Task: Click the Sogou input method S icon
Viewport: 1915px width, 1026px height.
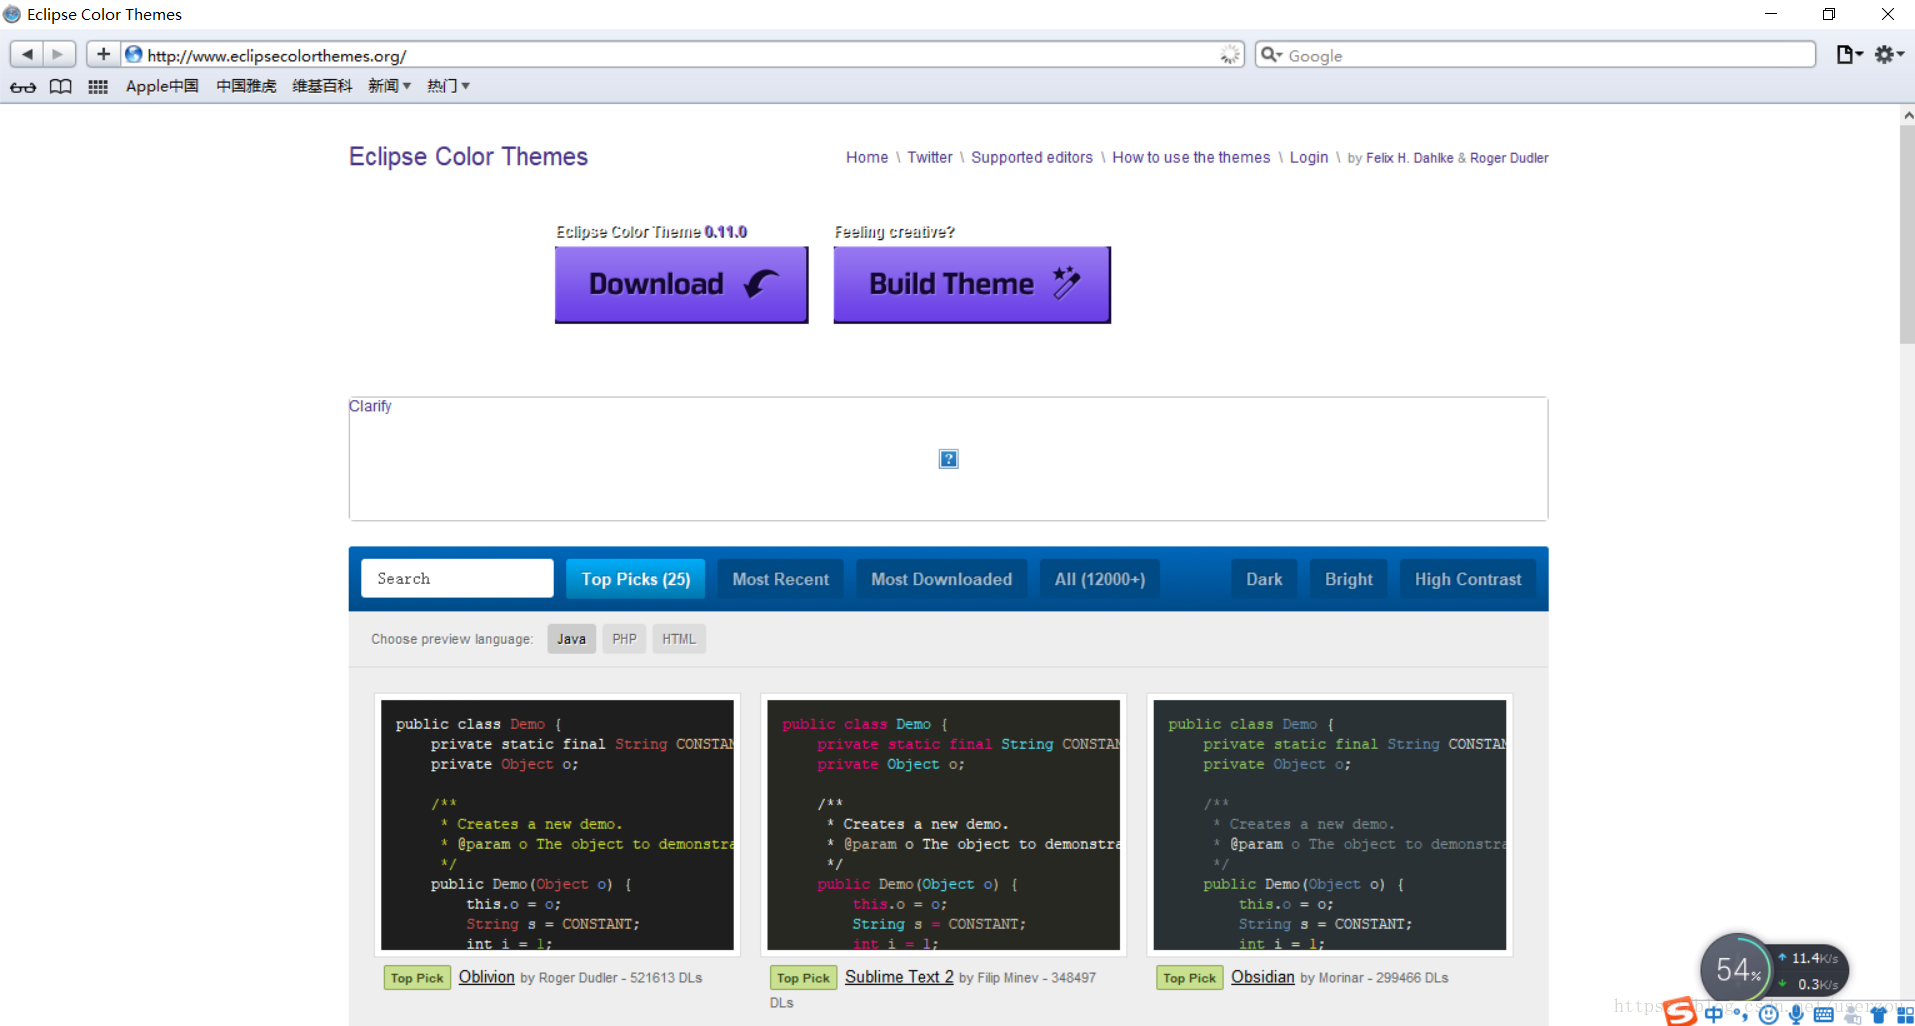Action: 1680,1012
